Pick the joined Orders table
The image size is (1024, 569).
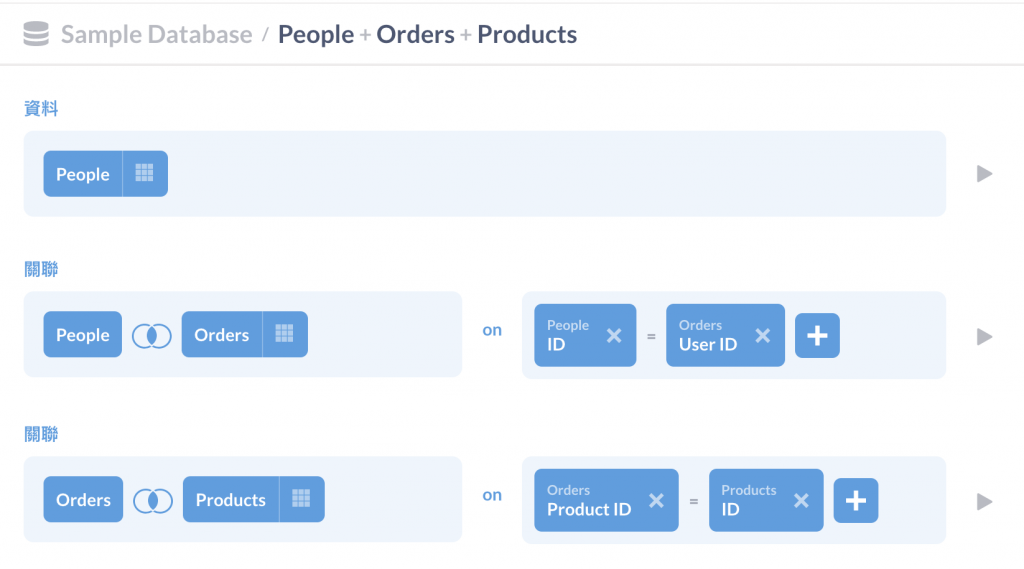tap(222, 335)
